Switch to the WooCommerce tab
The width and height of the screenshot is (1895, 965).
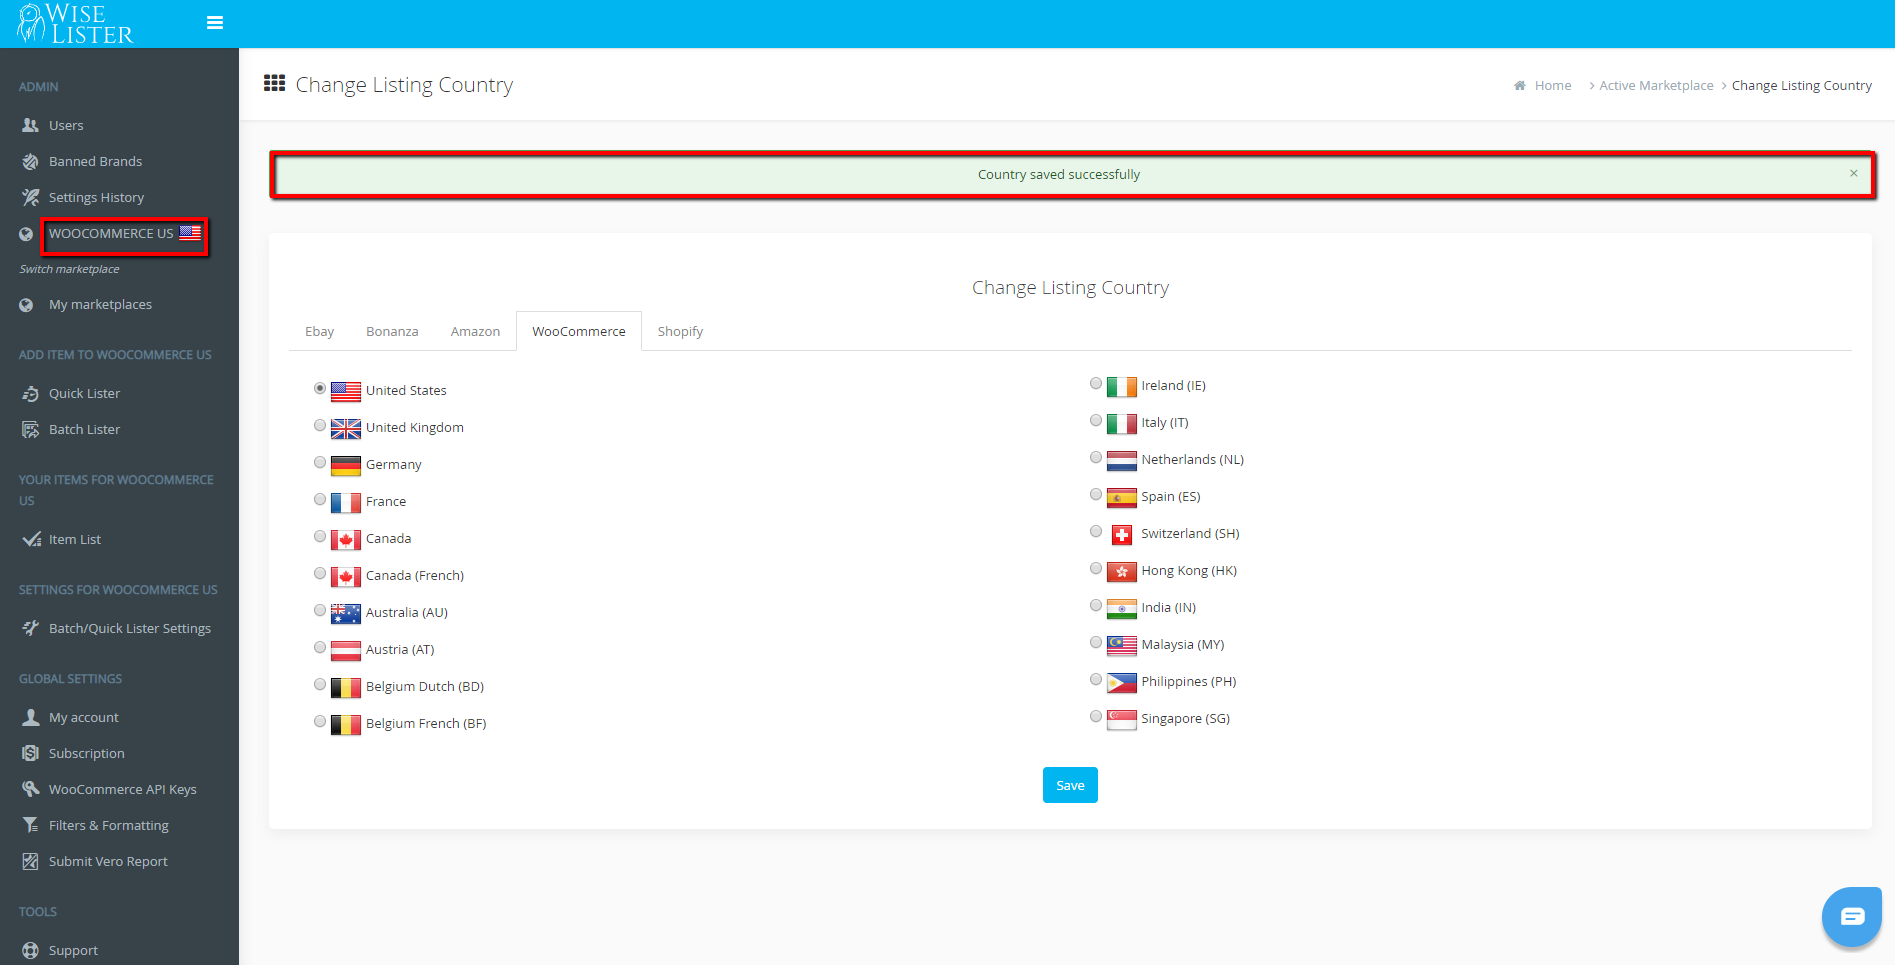[x=579, y=331]
